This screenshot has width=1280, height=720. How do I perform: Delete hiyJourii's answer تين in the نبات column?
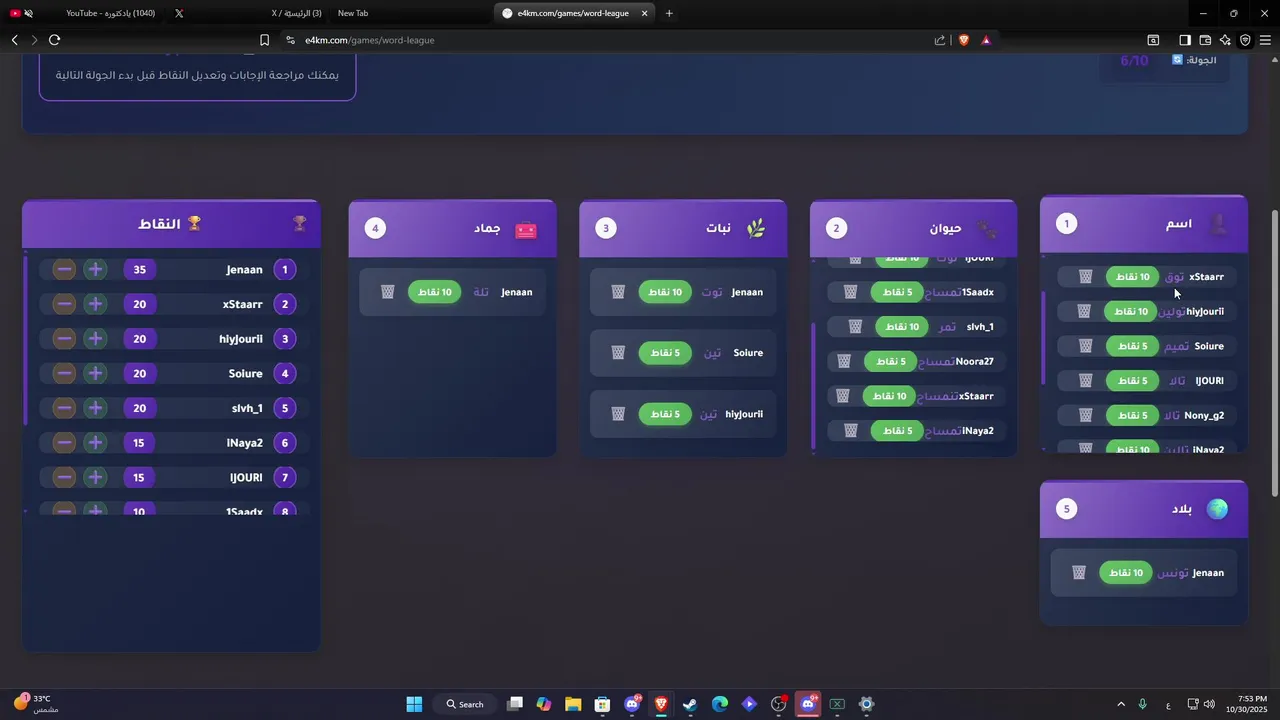point(619,414)
